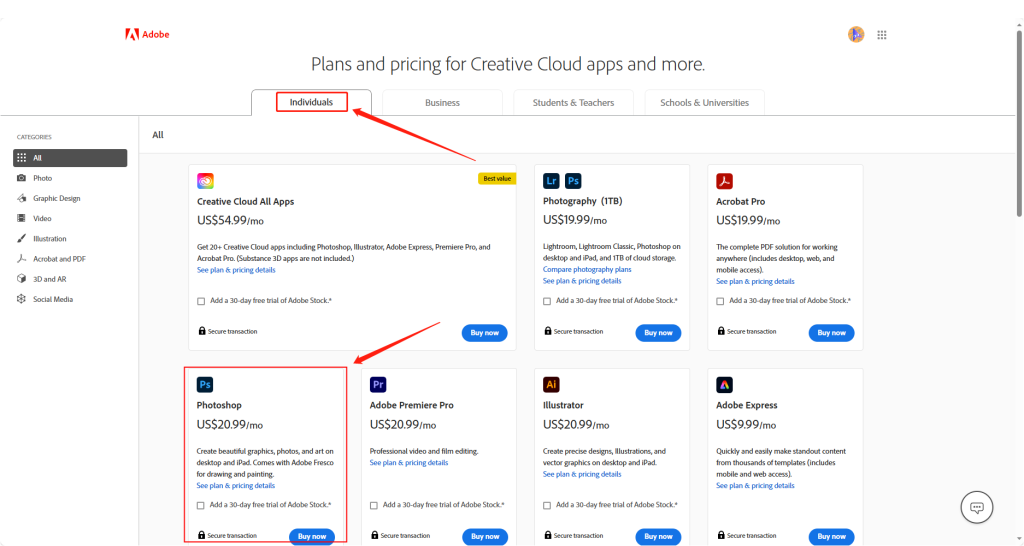
Task: See plan details for Adobe Express
Action: [x=755, y=485]
